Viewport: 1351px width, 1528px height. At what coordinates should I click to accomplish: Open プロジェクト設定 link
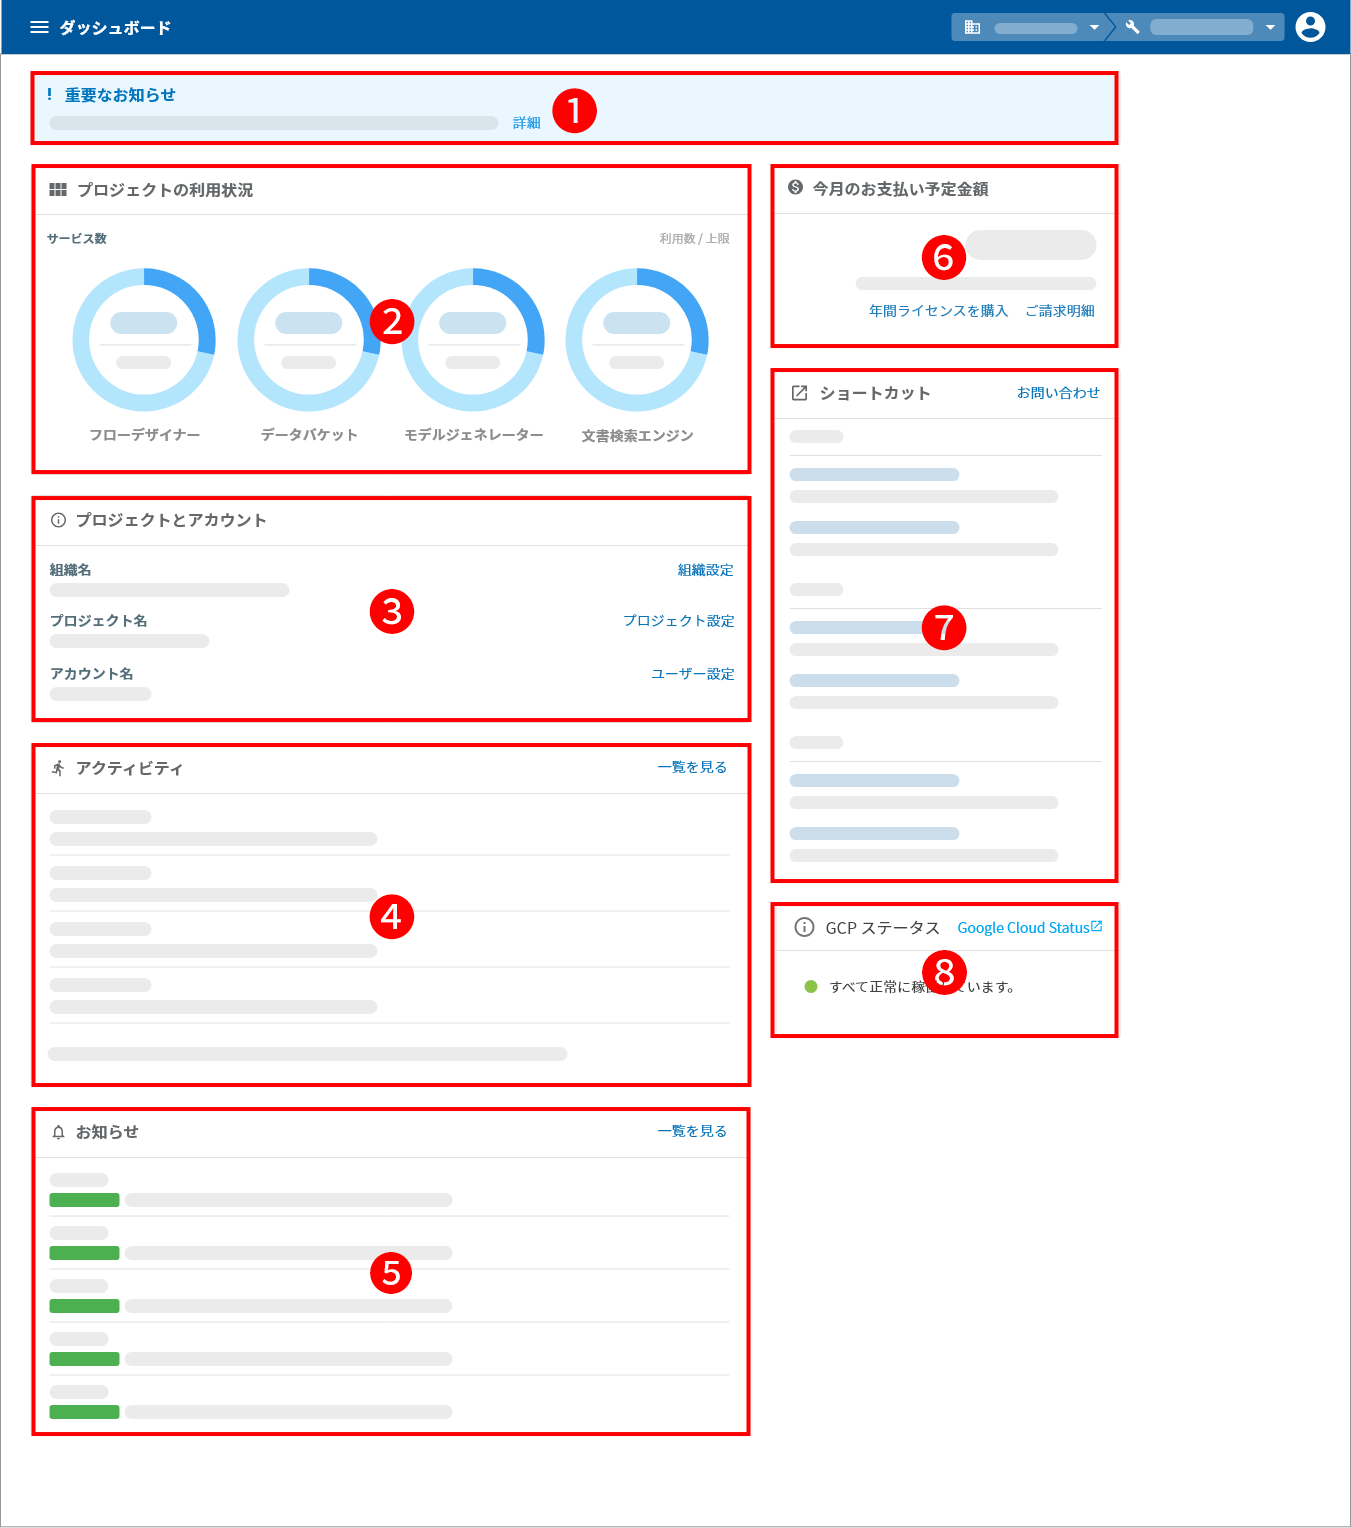coord(679,621)
